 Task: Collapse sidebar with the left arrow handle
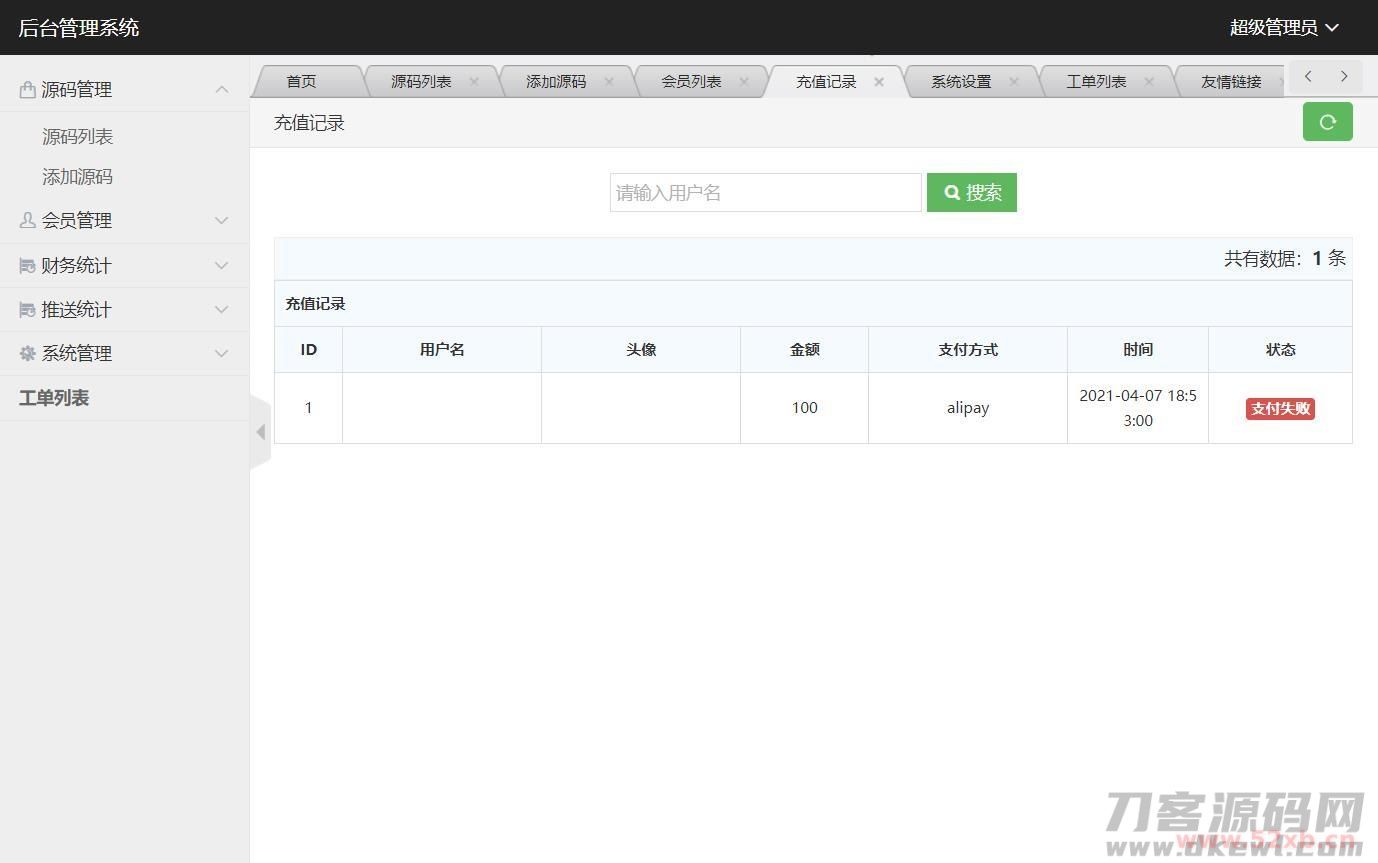[x=260, y=432]
